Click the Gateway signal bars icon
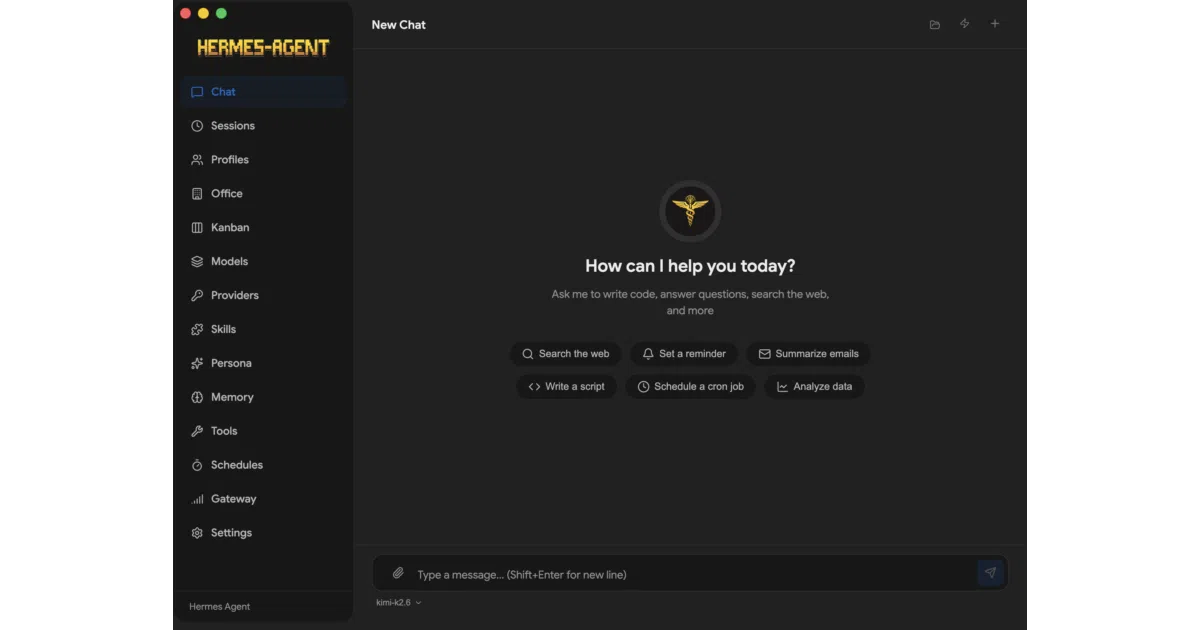This screenshot has width=1200, height=630. coord(197,500)
